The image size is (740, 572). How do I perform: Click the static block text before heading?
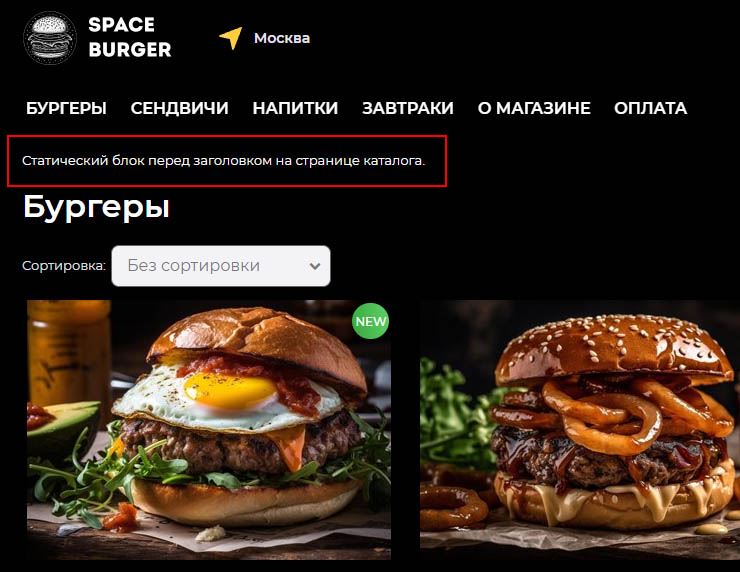(x=223, y=161)
